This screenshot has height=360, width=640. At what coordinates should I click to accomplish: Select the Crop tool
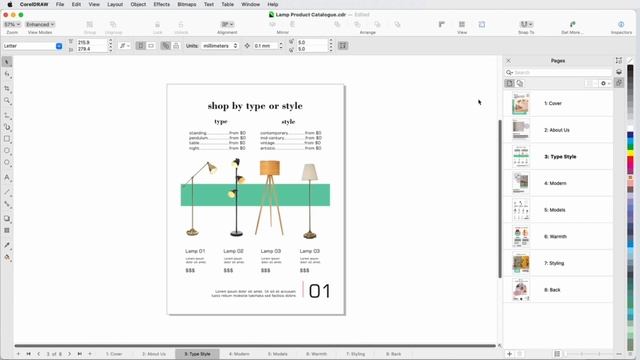click(7, 88)
